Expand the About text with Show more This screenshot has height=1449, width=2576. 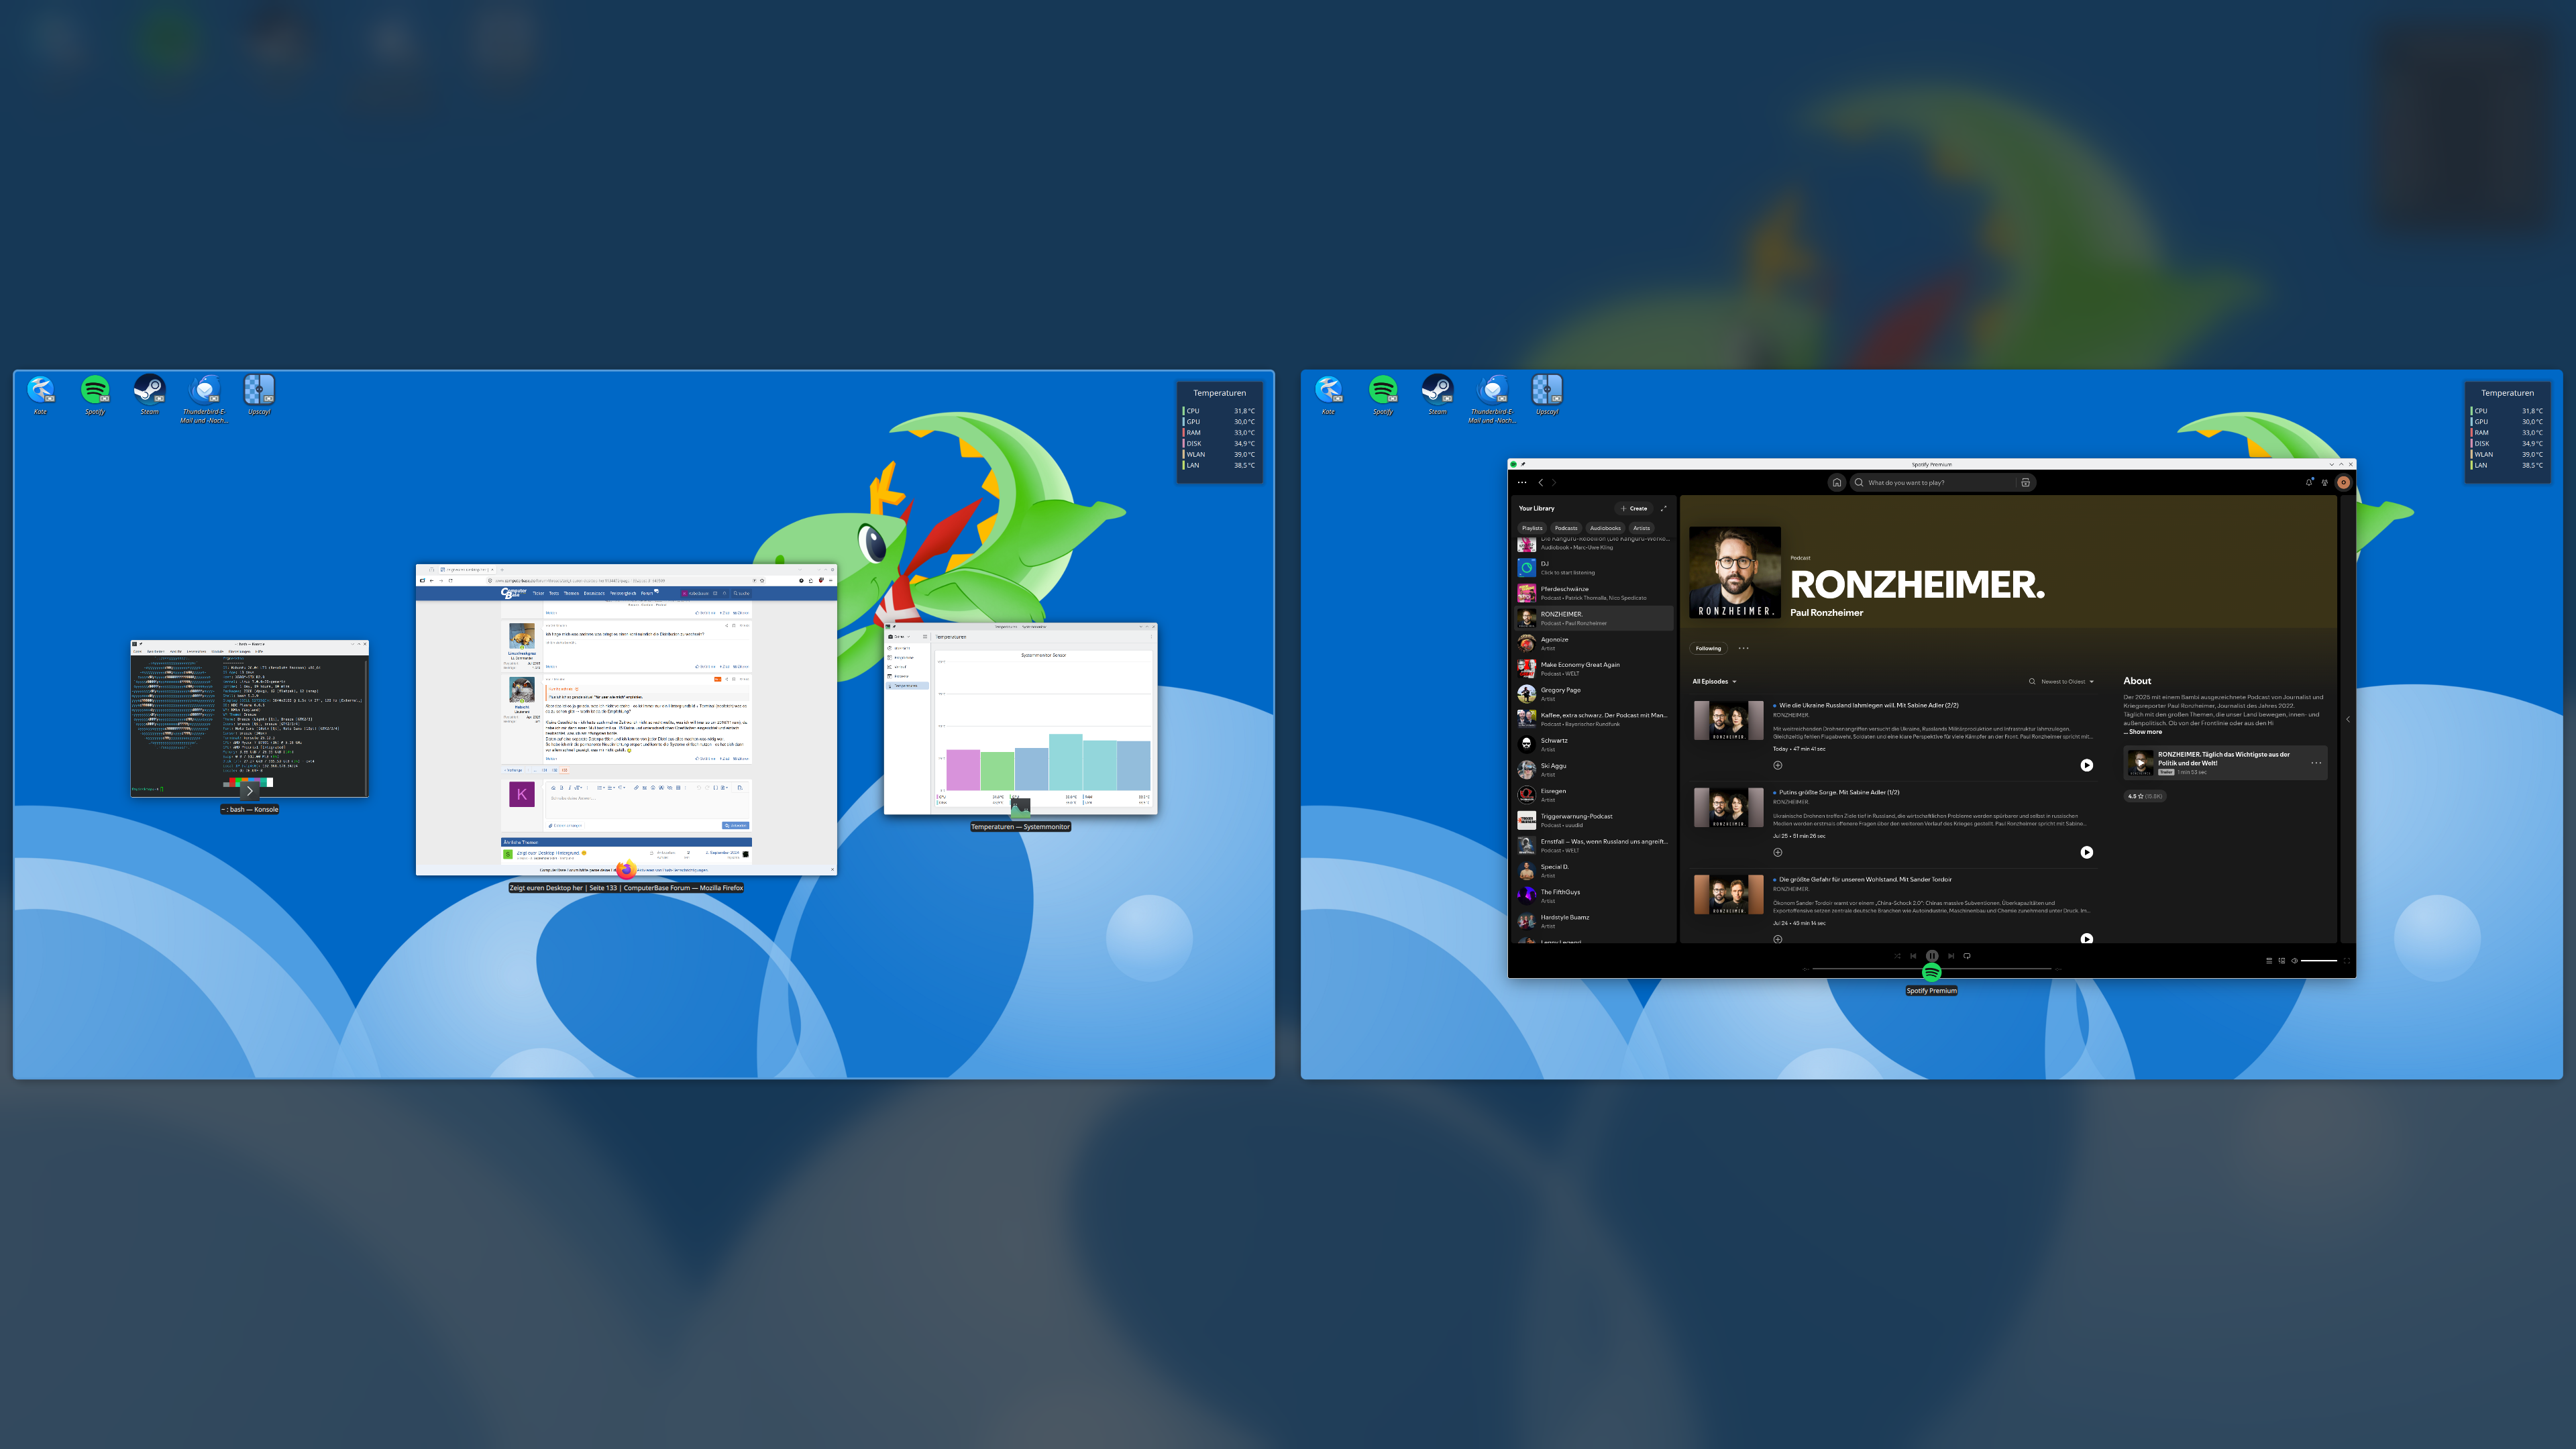coord(2143,732)
